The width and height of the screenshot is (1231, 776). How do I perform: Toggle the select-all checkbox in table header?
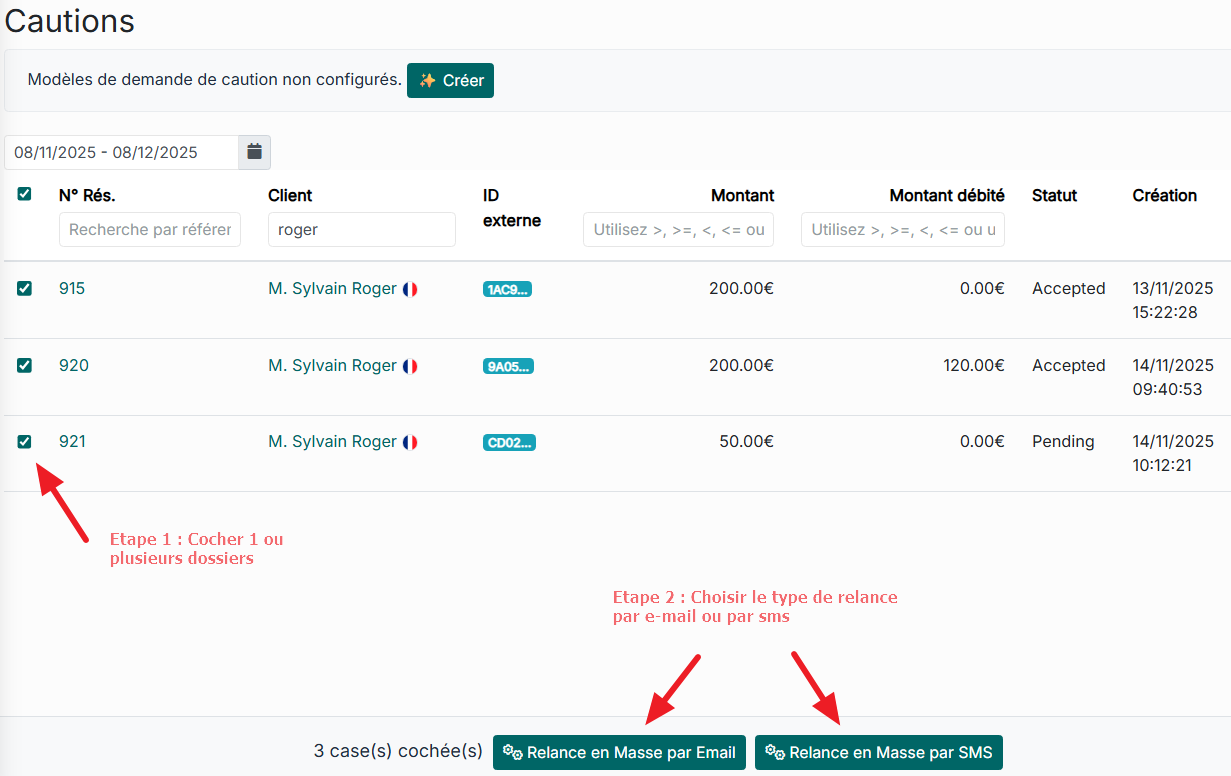[25, 194]
